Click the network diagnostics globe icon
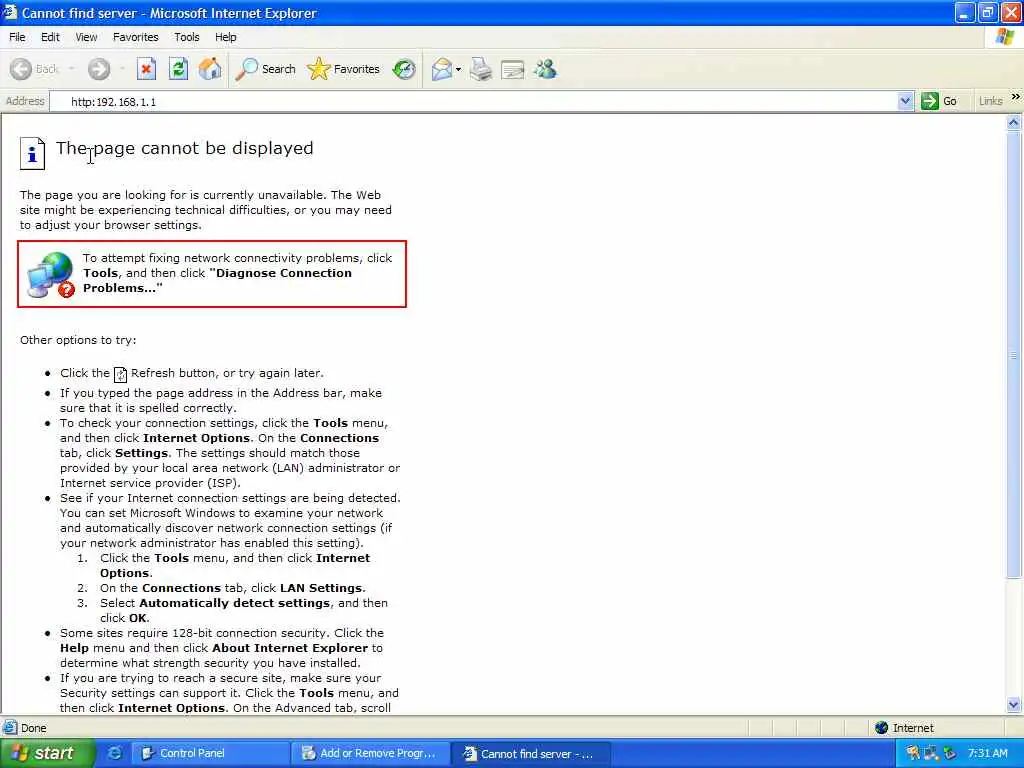The image size is (1024, 768). pos(51,275)
